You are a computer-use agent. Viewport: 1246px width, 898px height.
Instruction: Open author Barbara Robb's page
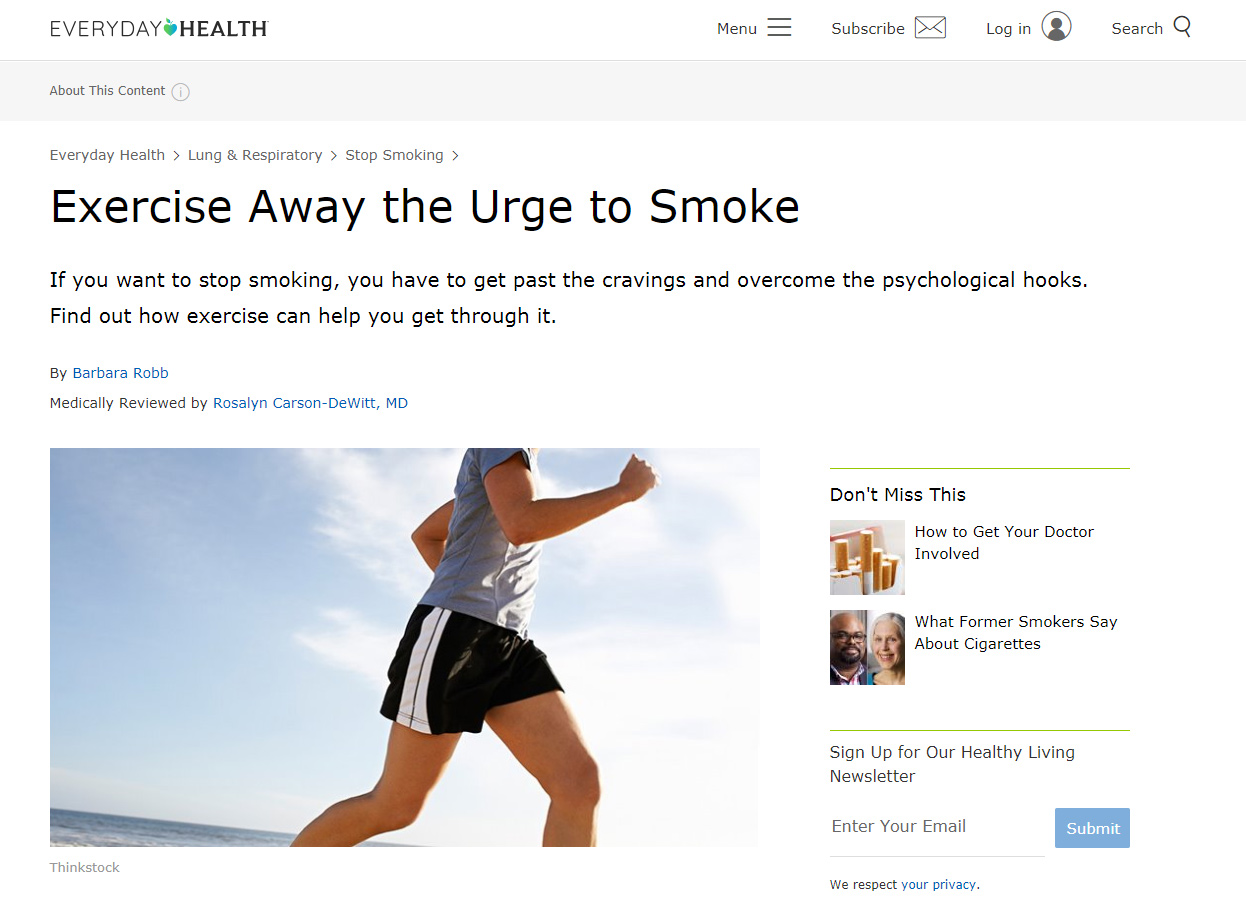coord(120,373)
